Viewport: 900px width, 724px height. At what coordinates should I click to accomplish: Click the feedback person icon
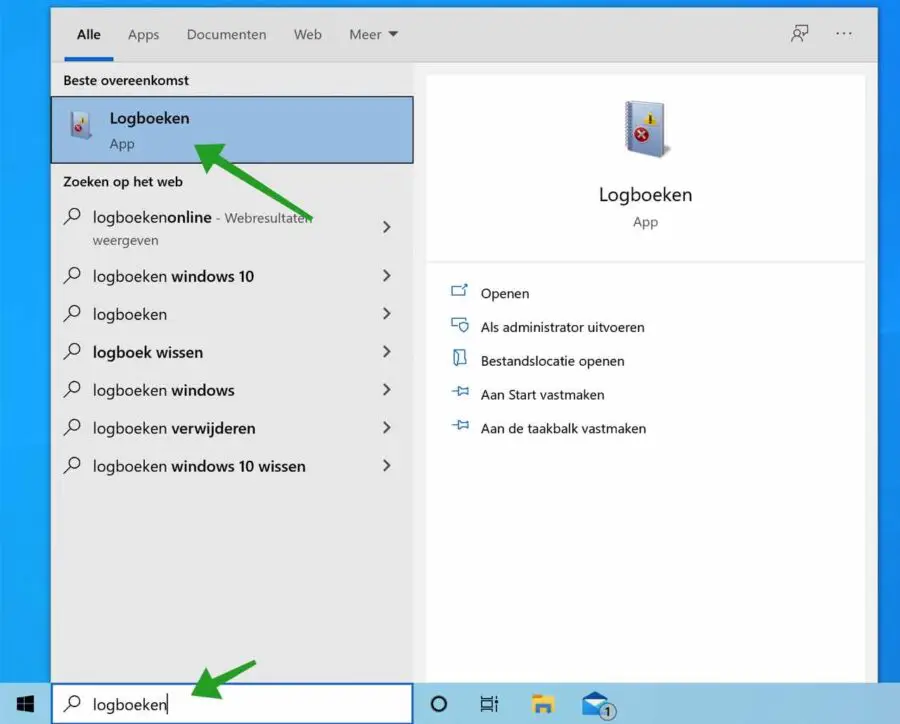point(800,34)
